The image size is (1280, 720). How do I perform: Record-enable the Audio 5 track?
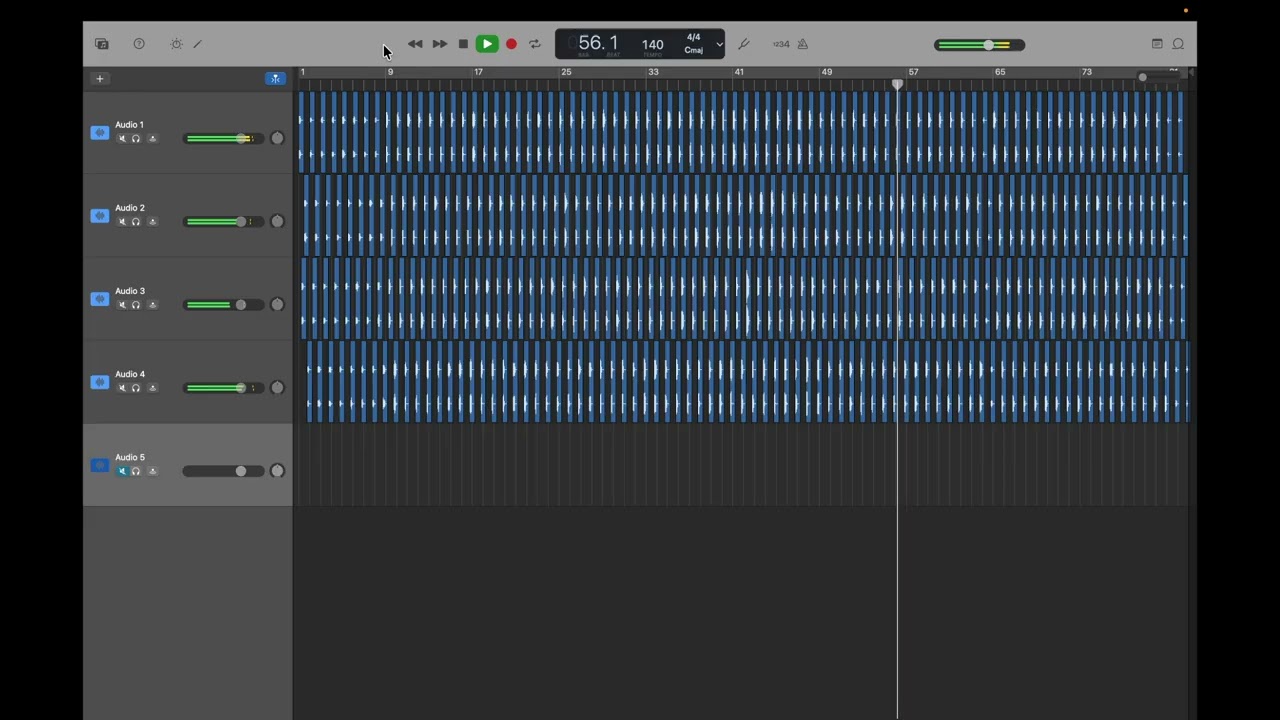[x=152, y=471]
